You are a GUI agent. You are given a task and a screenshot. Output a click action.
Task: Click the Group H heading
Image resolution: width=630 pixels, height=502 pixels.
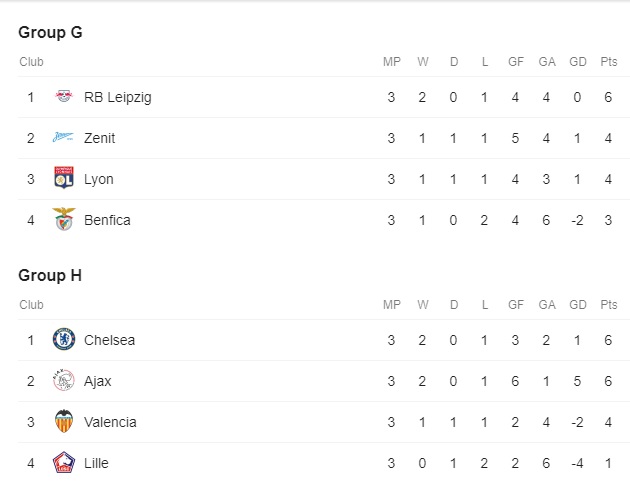pyautogui.click(x=50, y=275)
